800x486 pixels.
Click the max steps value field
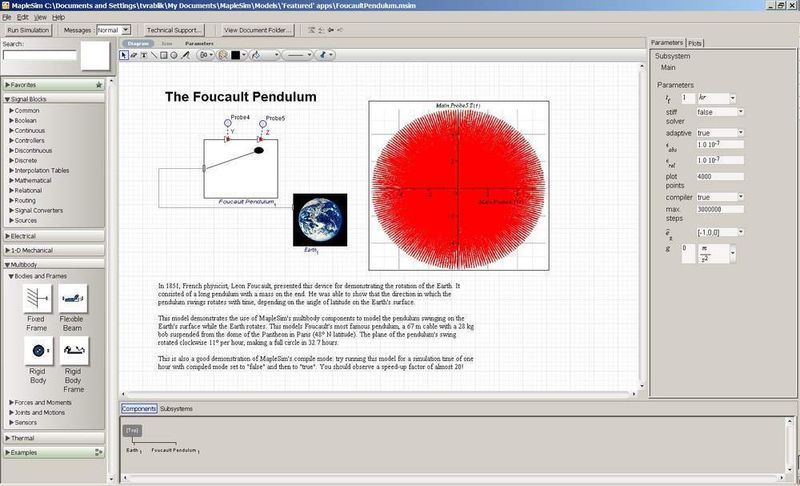coord(720,210)
